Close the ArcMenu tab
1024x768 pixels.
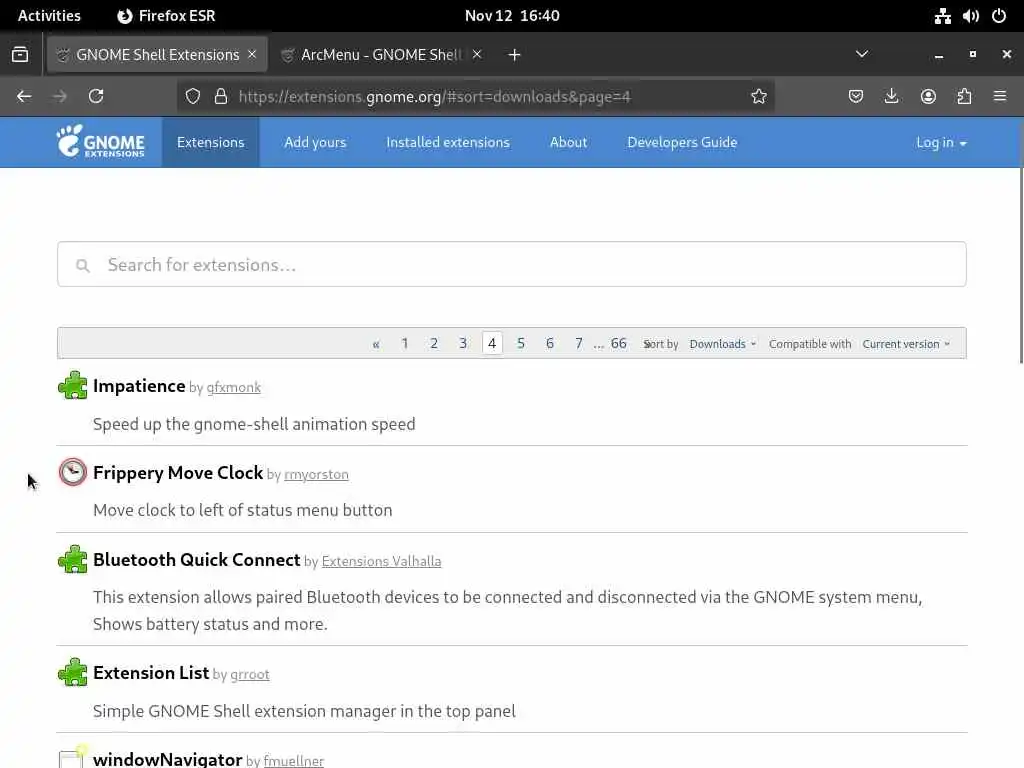click(477, 54)
